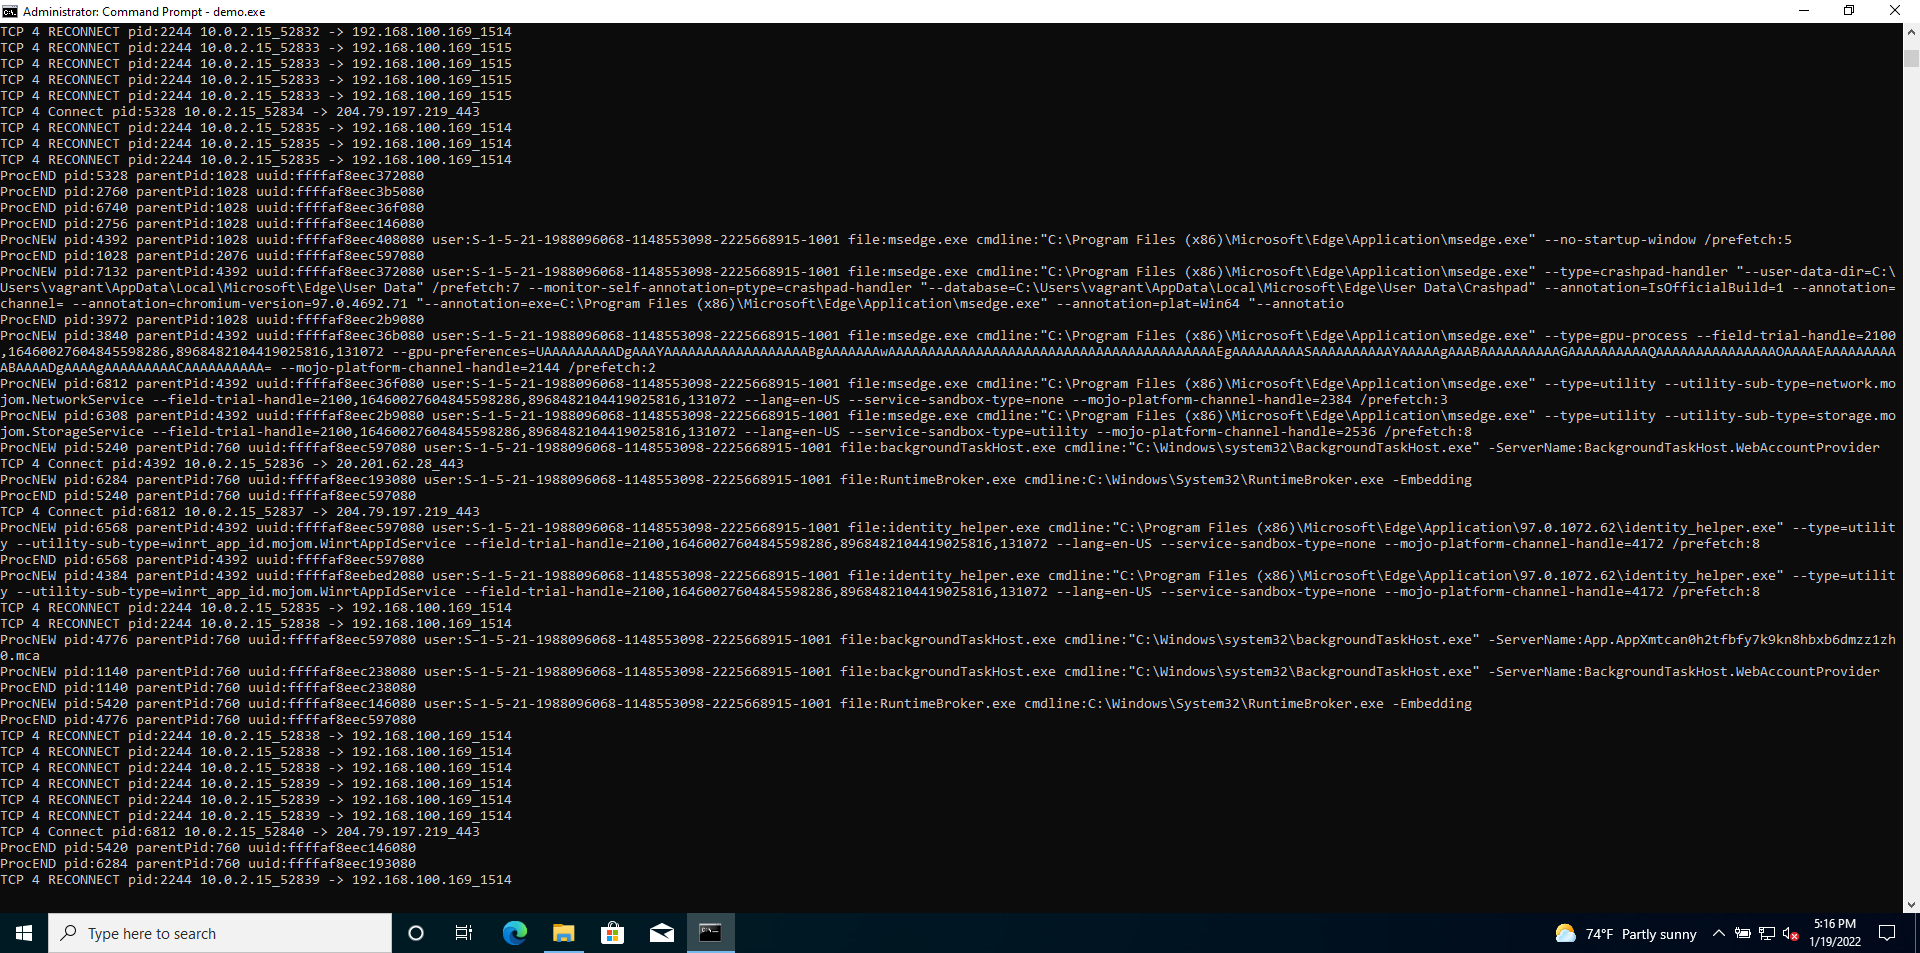Click the battery/power icon in the system tray
1920x953 pixels.
tap(1745, 933)
